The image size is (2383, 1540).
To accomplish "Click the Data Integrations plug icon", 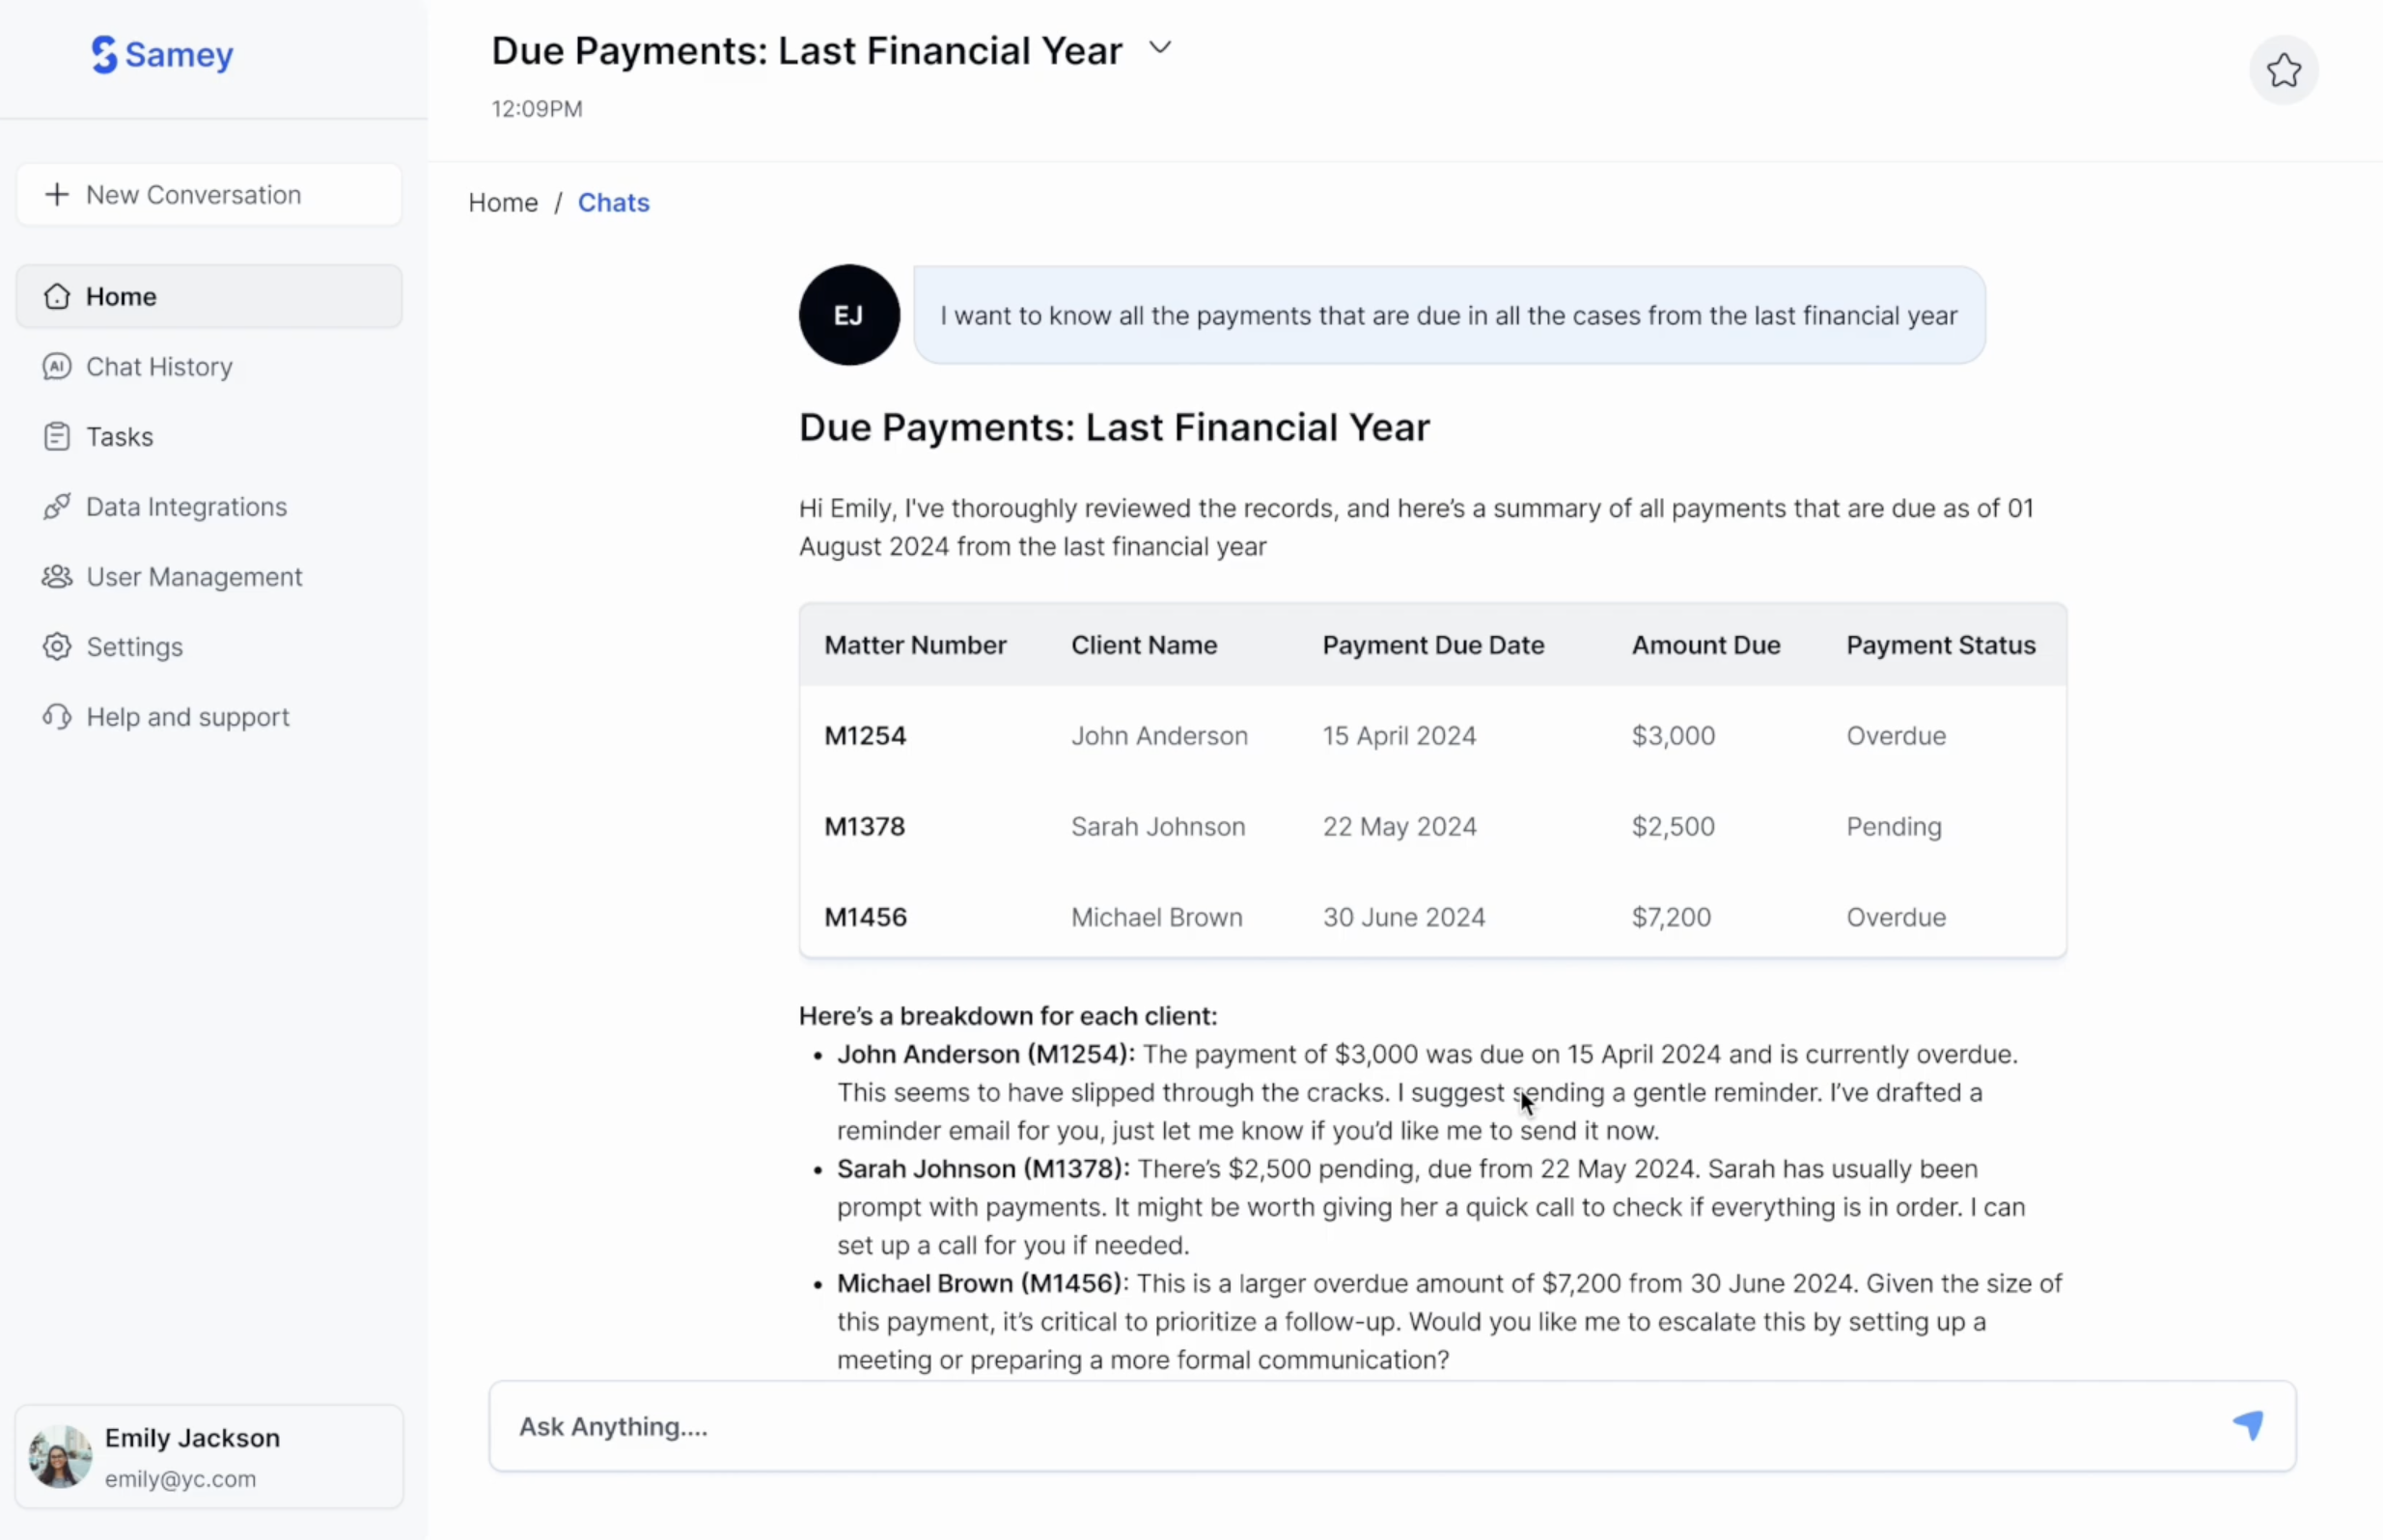I will 57,506.
